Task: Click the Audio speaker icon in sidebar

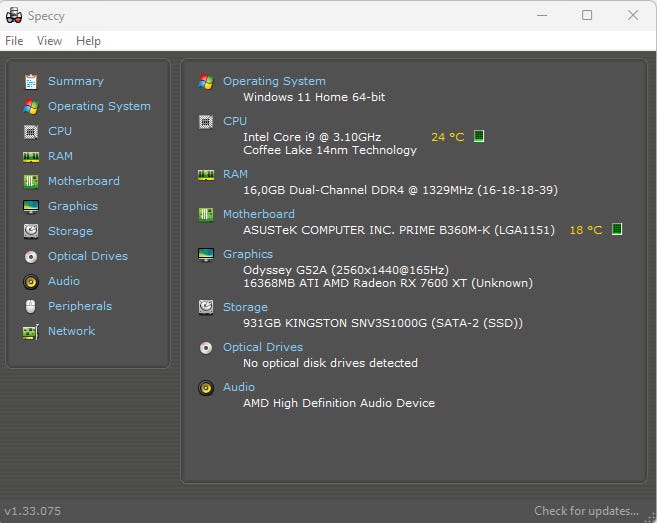Action: [30, 281]
